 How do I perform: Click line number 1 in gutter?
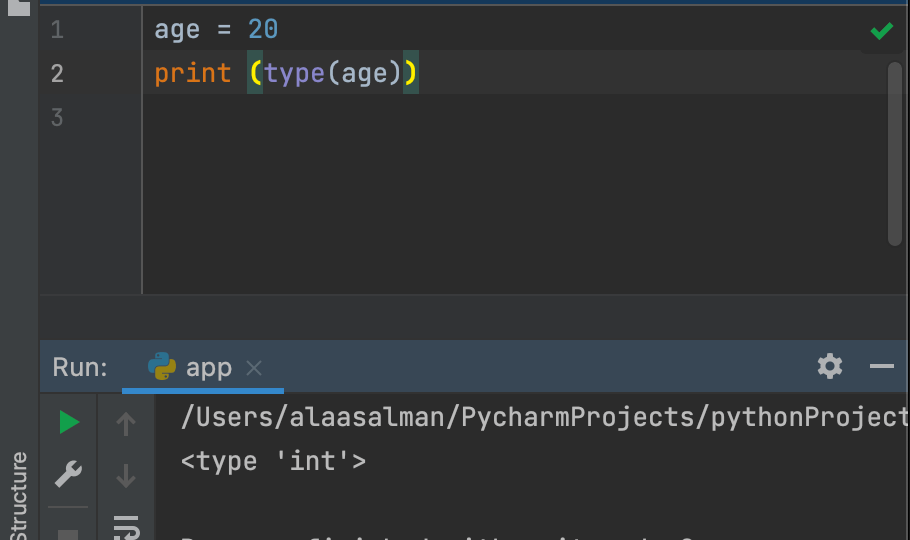pos(57,30)
